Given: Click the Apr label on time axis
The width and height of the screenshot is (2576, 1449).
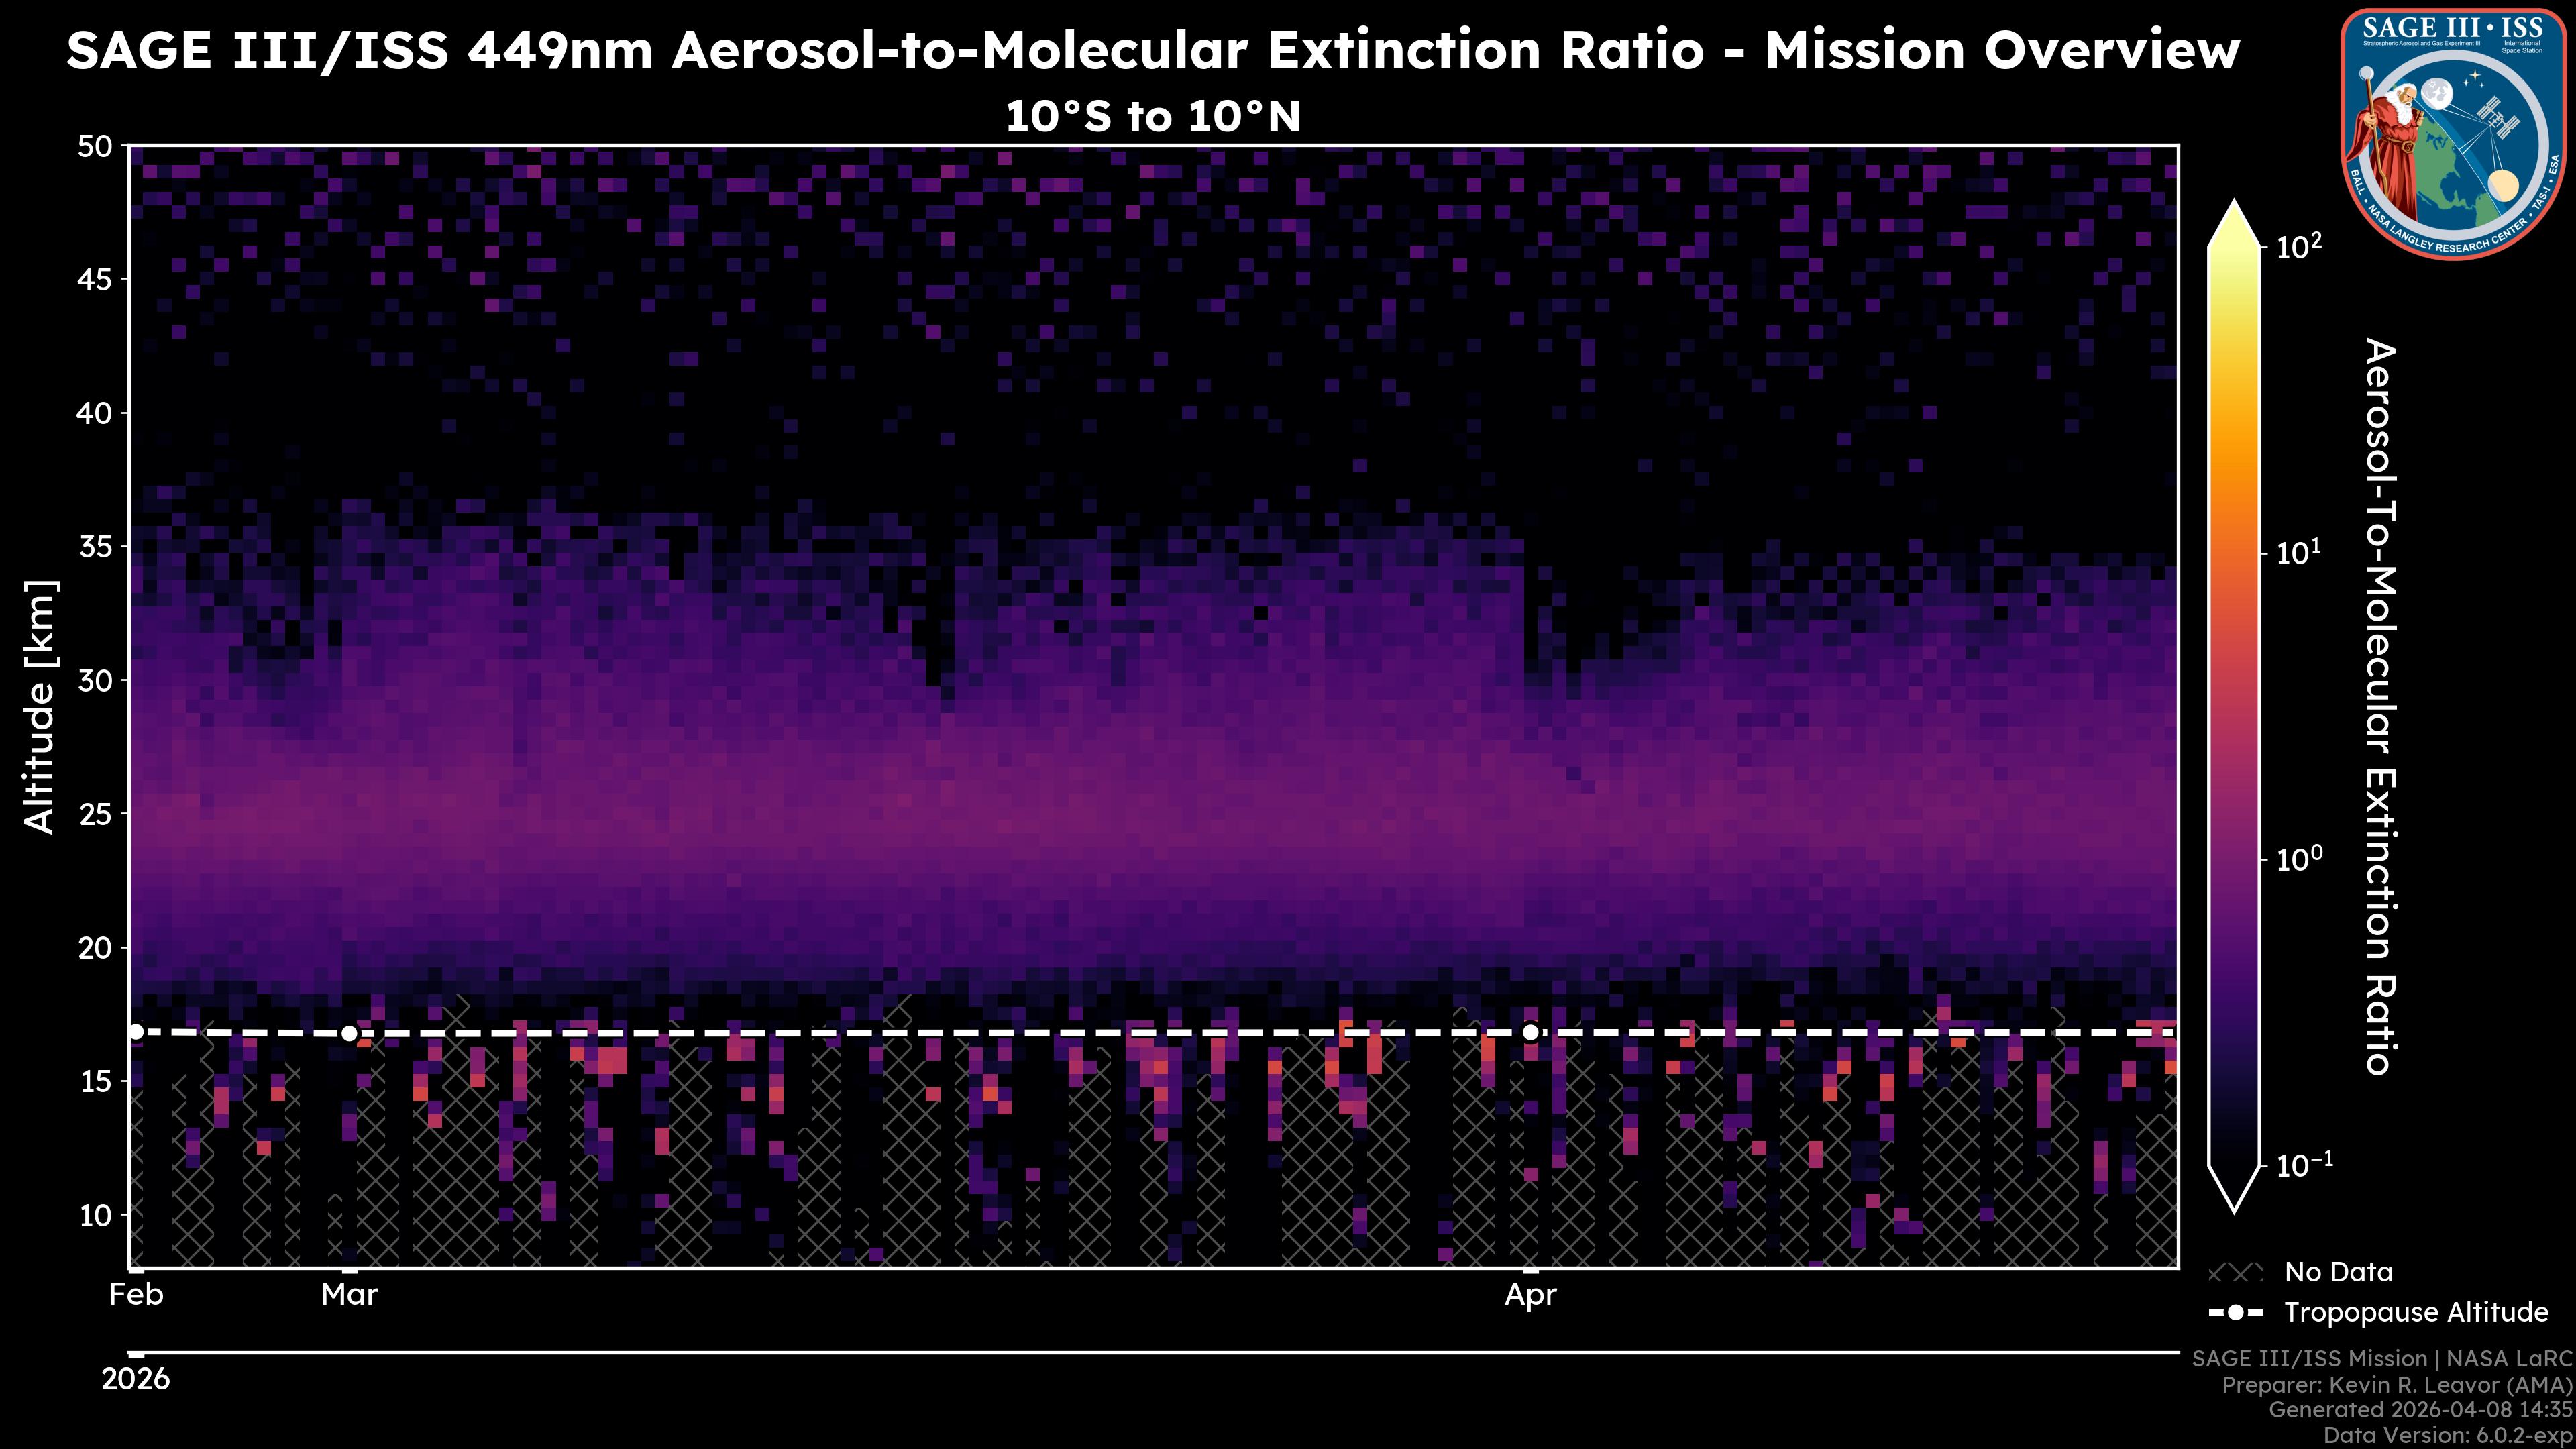Looking at the screenshot, I should (1530, 1295).
